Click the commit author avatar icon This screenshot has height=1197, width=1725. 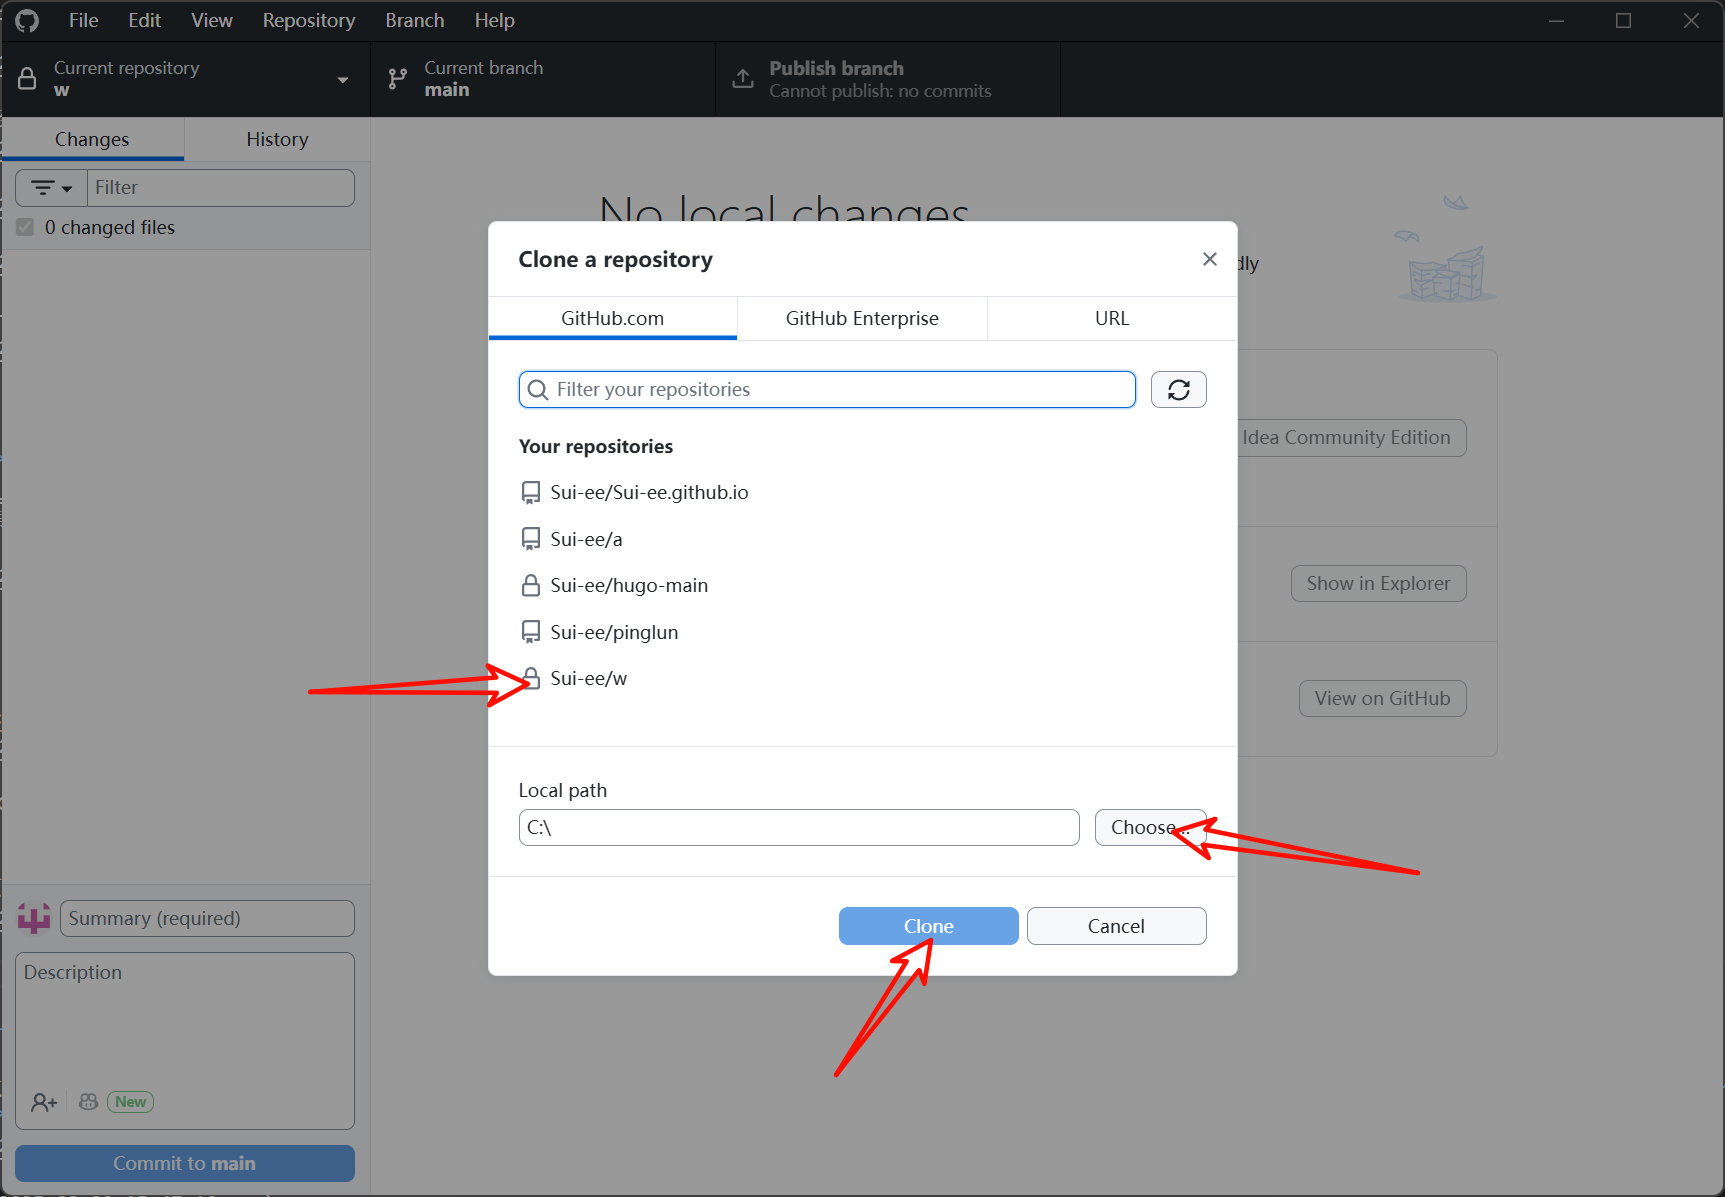(34, 918)
